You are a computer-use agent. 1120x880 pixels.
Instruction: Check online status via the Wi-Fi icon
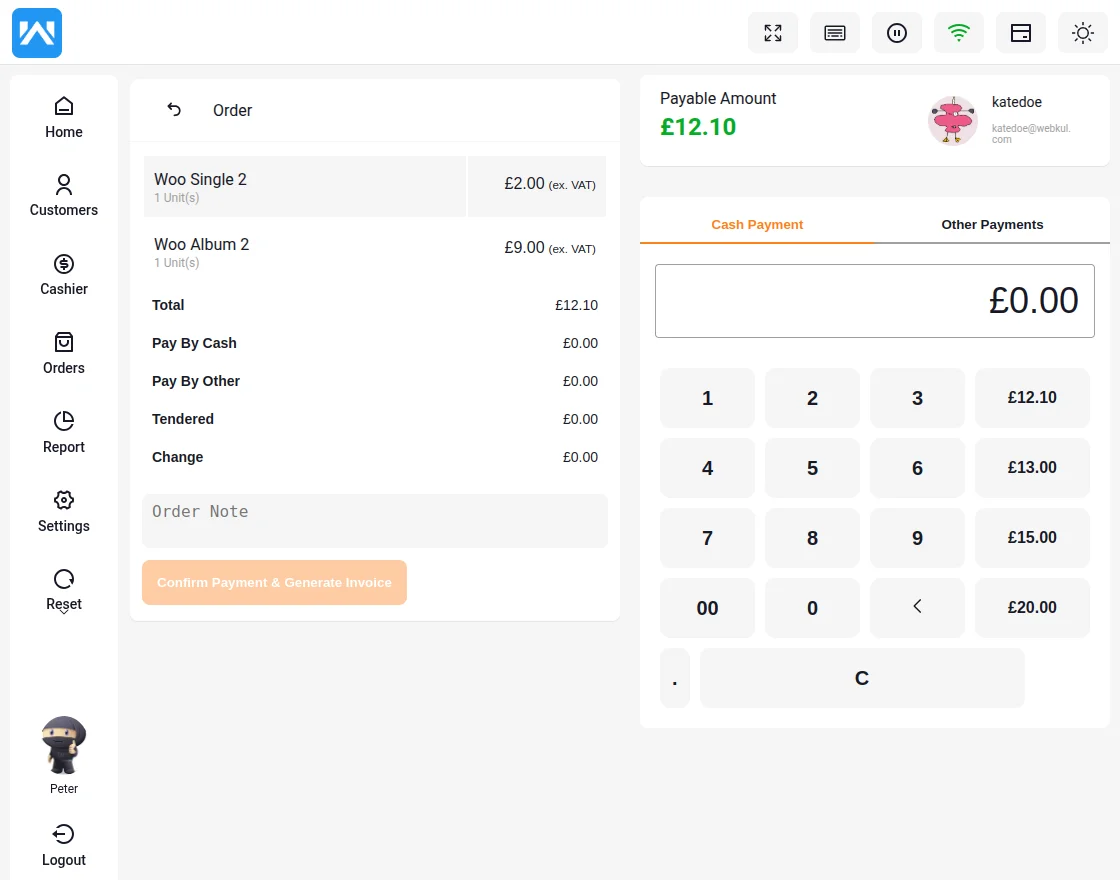point(958,32)
